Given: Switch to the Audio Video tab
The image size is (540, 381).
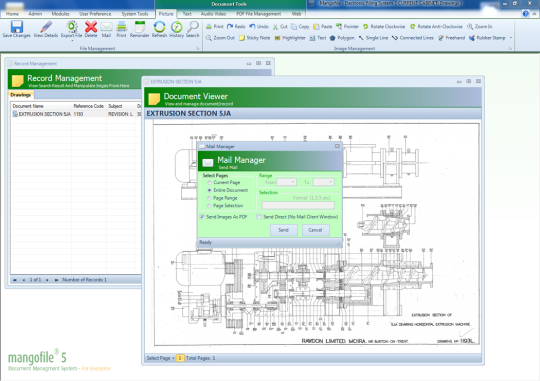Looking at the screenshot, I should 213,14.
